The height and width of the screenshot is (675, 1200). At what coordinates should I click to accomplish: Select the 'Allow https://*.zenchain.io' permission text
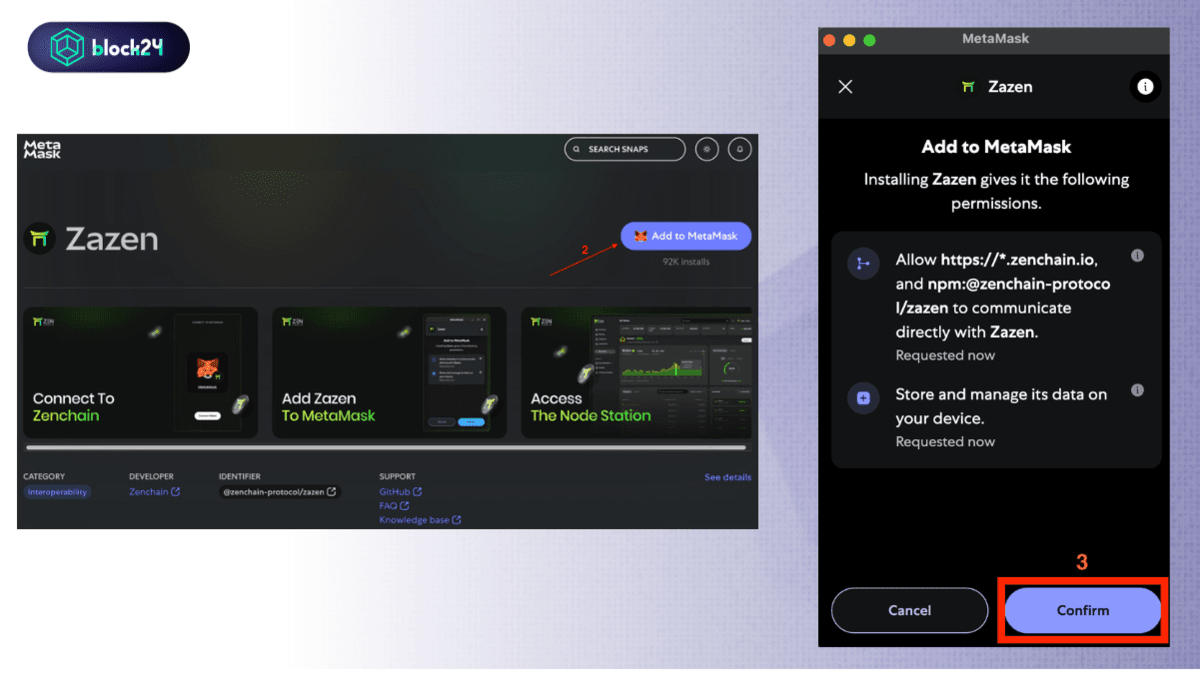point(1003,296)
